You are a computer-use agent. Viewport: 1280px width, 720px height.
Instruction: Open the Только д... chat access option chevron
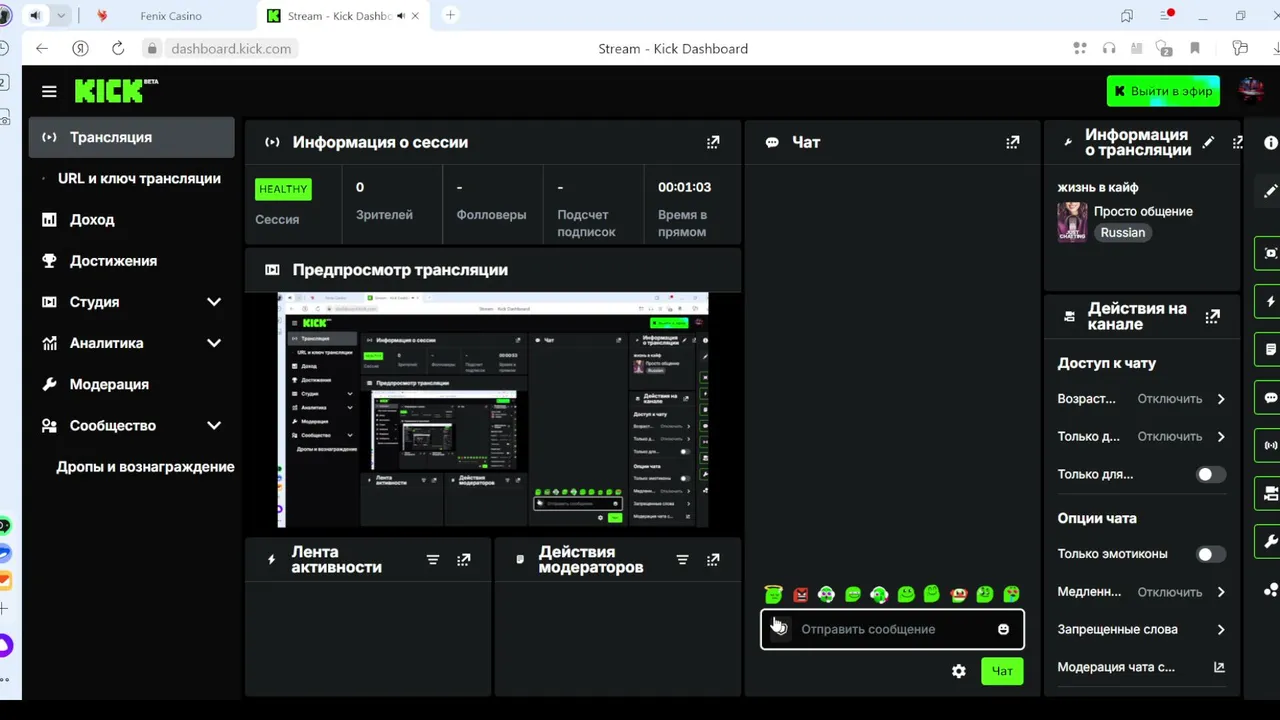(1221, 437)
